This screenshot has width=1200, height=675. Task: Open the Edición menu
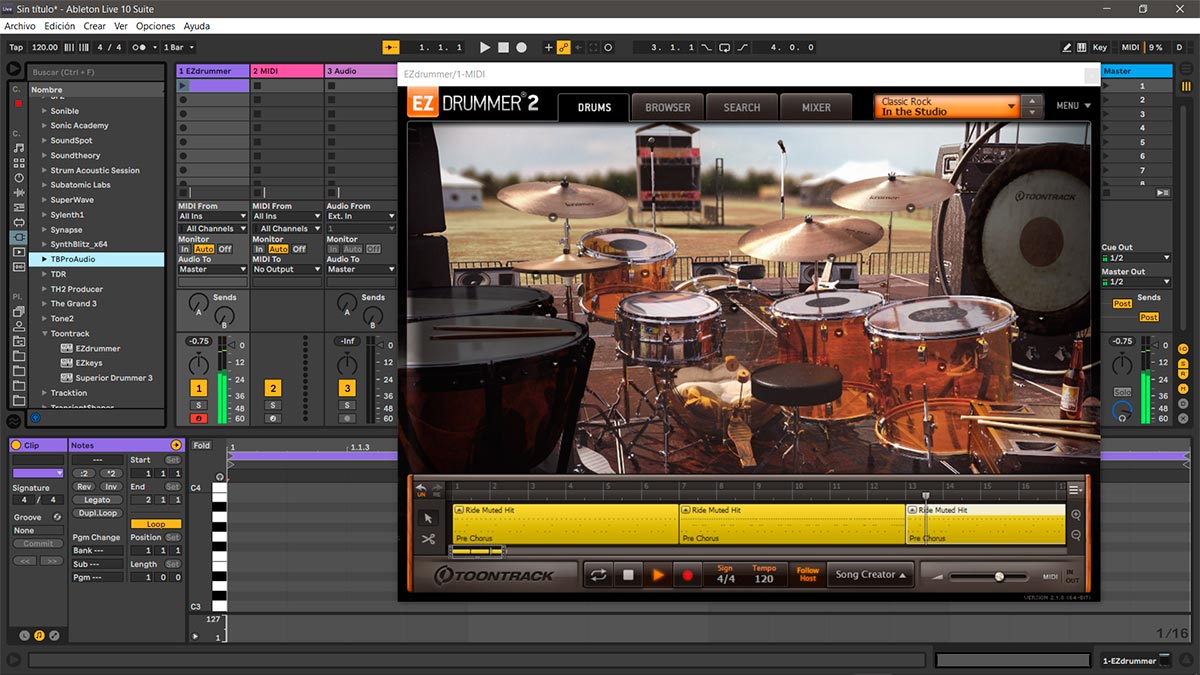(60, 26)
